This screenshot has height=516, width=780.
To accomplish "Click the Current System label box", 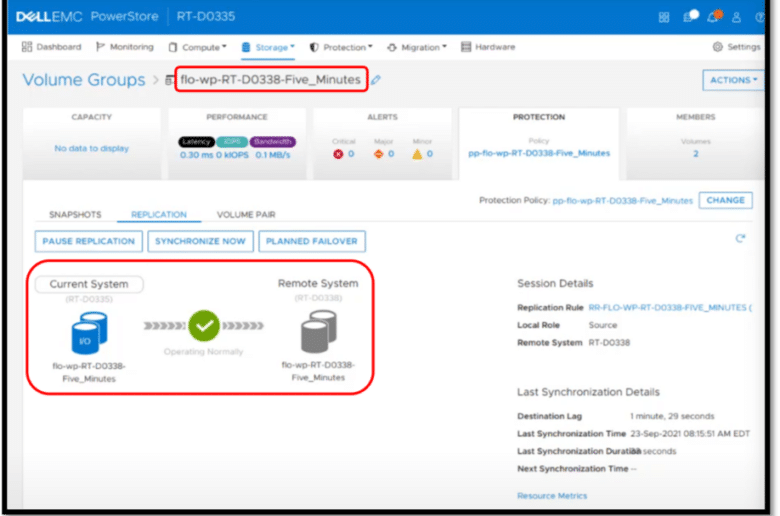I will pos(89,284).
